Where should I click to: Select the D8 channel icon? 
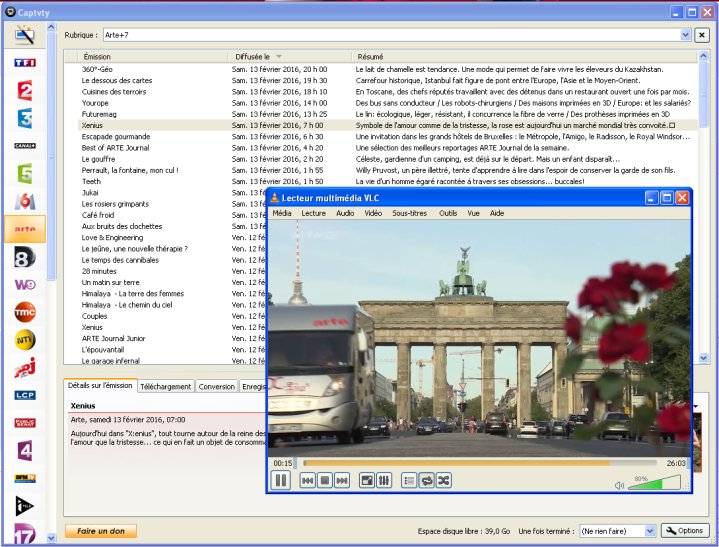click(x=25, y=257)
